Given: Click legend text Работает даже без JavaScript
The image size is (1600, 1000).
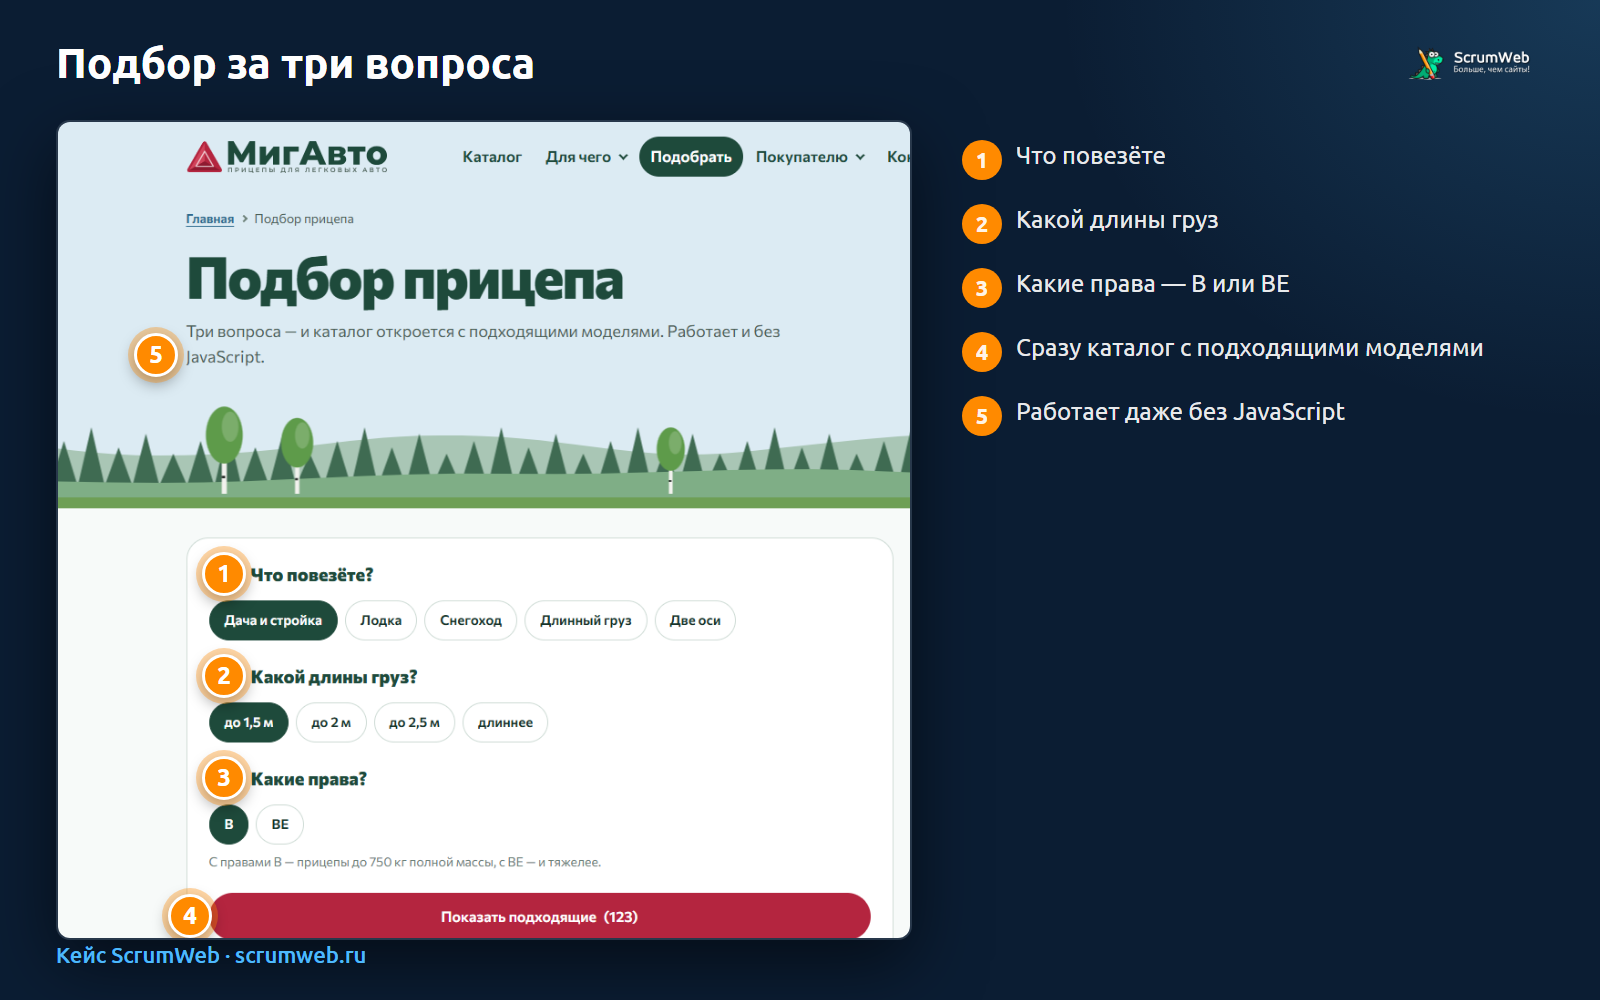Looking at the screenshot, I should [1180, 412].
